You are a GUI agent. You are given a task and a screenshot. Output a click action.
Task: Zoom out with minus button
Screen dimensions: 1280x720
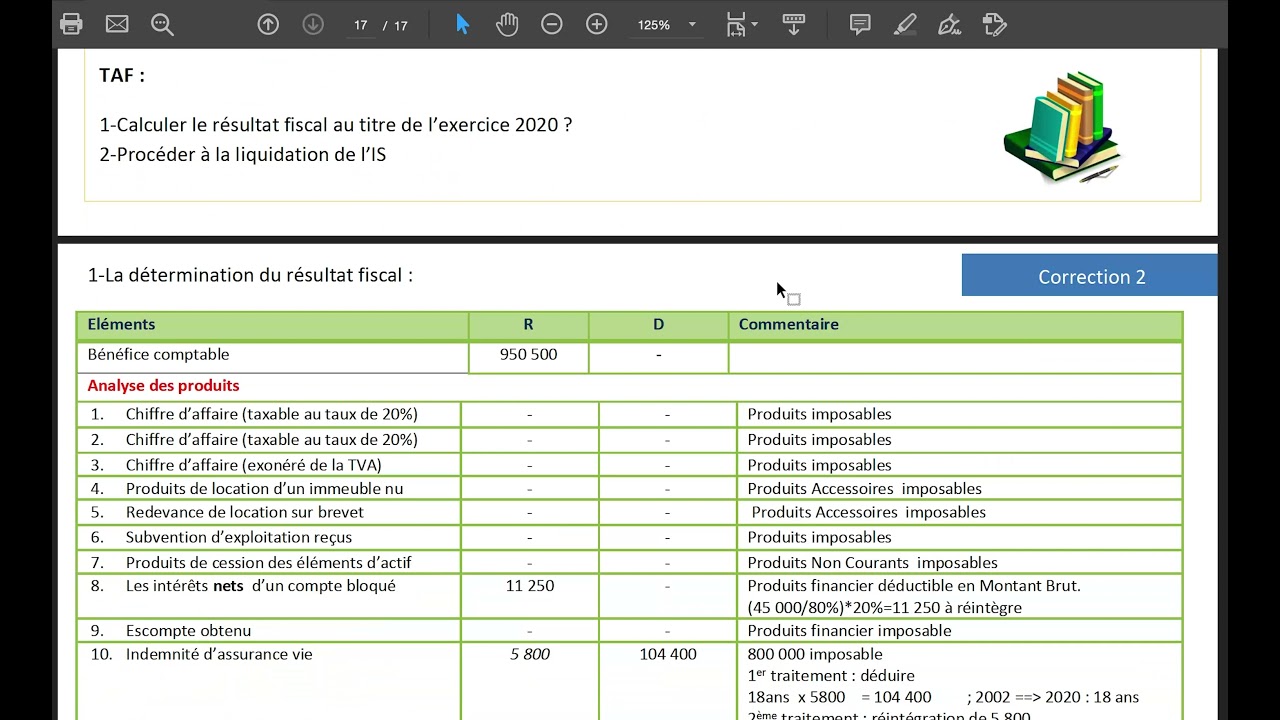tap(552, 24)
